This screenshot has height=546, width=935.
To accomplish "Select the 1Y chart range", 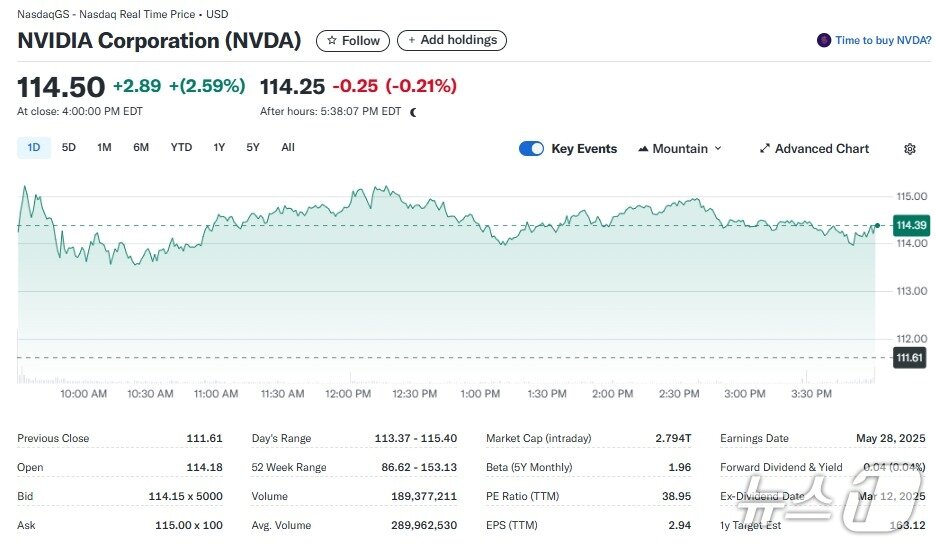I will point(219,148).
